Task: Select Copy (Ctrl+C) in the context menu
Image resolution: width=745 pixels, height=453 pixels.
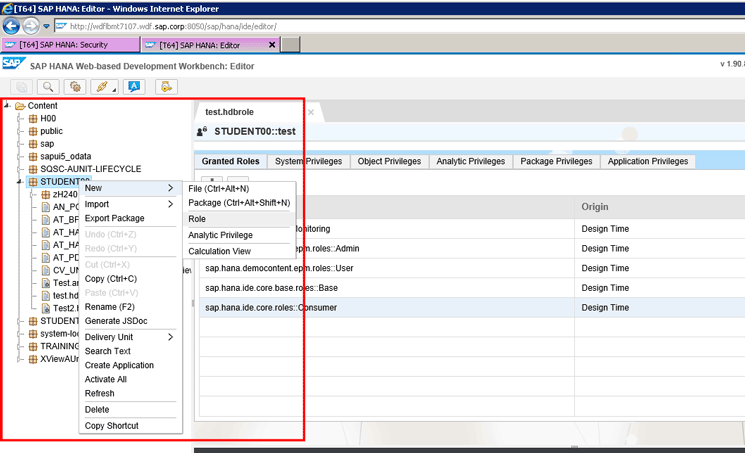Action: (130, 279)
